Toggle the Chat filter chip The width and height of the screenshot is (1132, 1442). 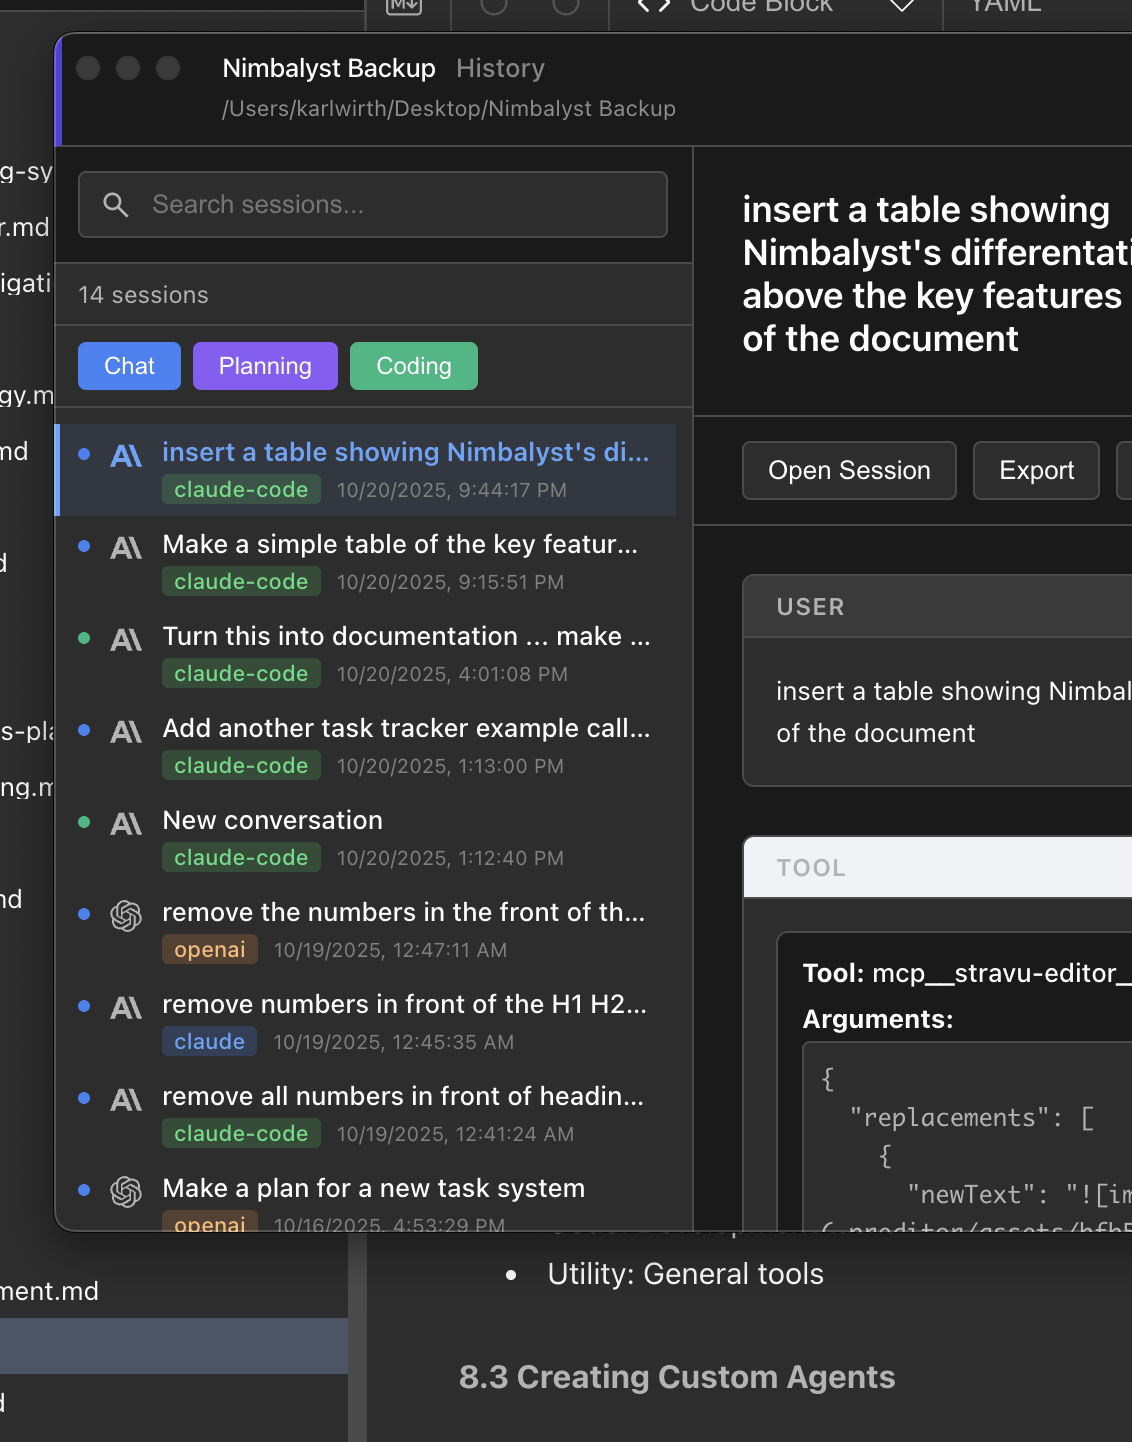click(x=130, y=366)
